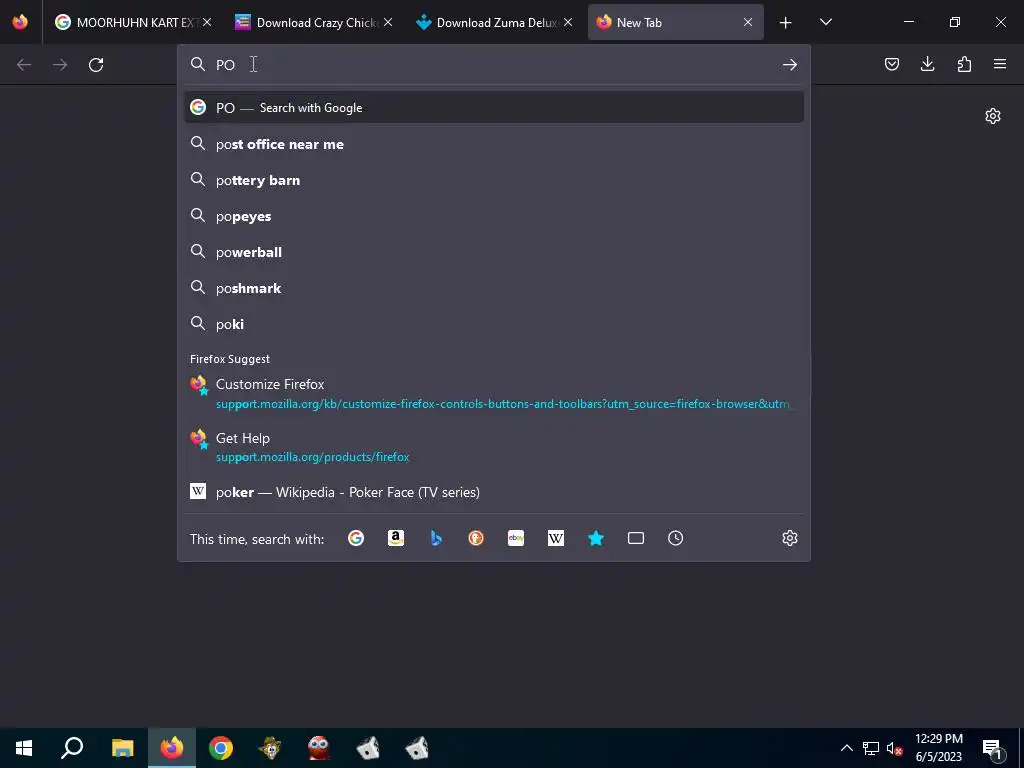Viewport: 1024px width, 768px height.
Task: Search with DuckDuckGo icon this time
Action: coord(476,538)
